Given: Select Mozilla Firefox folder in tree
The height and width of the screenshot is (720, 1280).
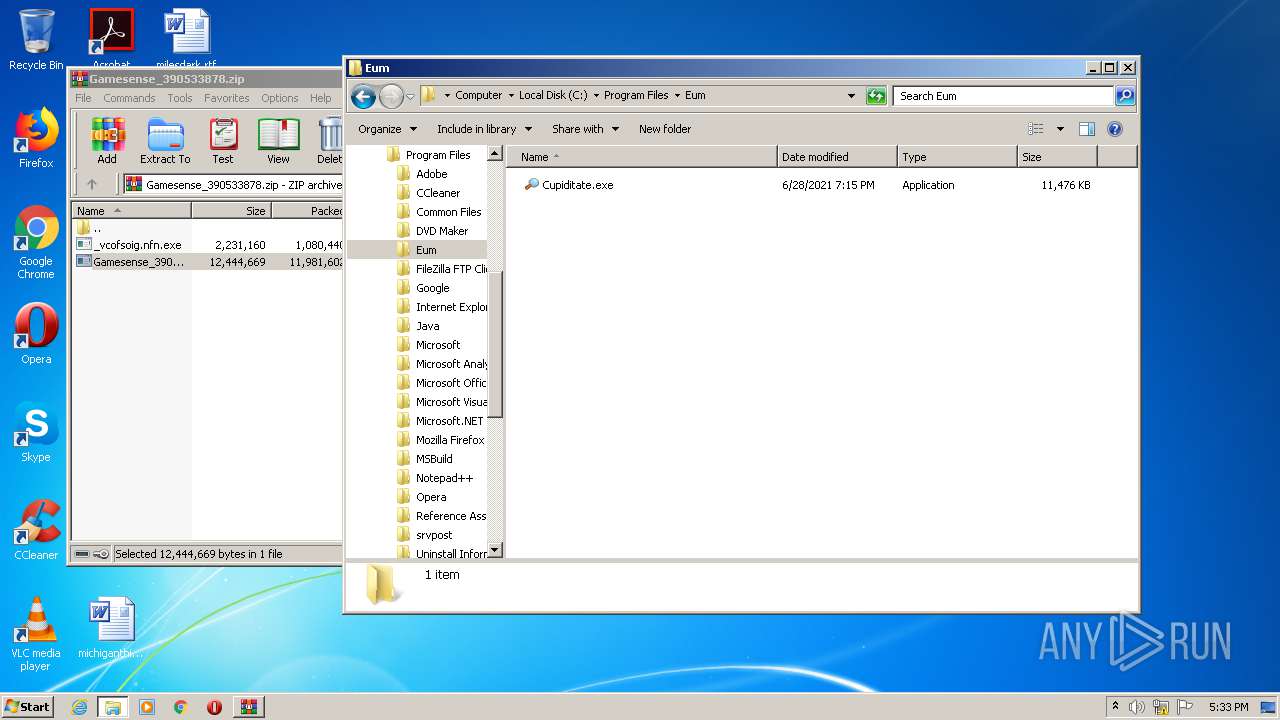Looking at the screenshot, I should pos(450,440).
